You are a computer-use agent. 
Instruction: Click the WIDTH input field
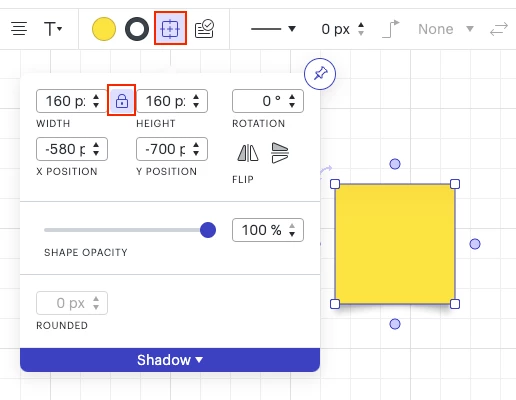coord(72,101)
